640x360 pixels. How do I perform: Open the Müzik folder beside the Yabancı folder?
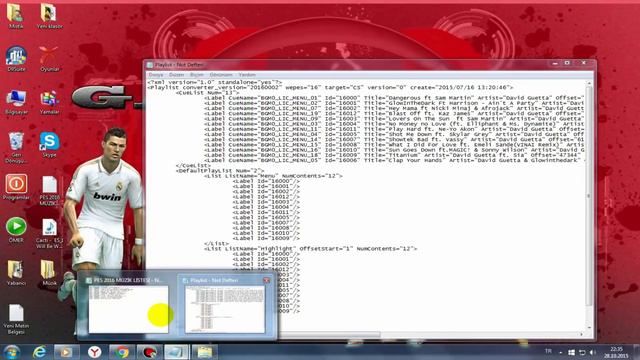coord(49,272)
